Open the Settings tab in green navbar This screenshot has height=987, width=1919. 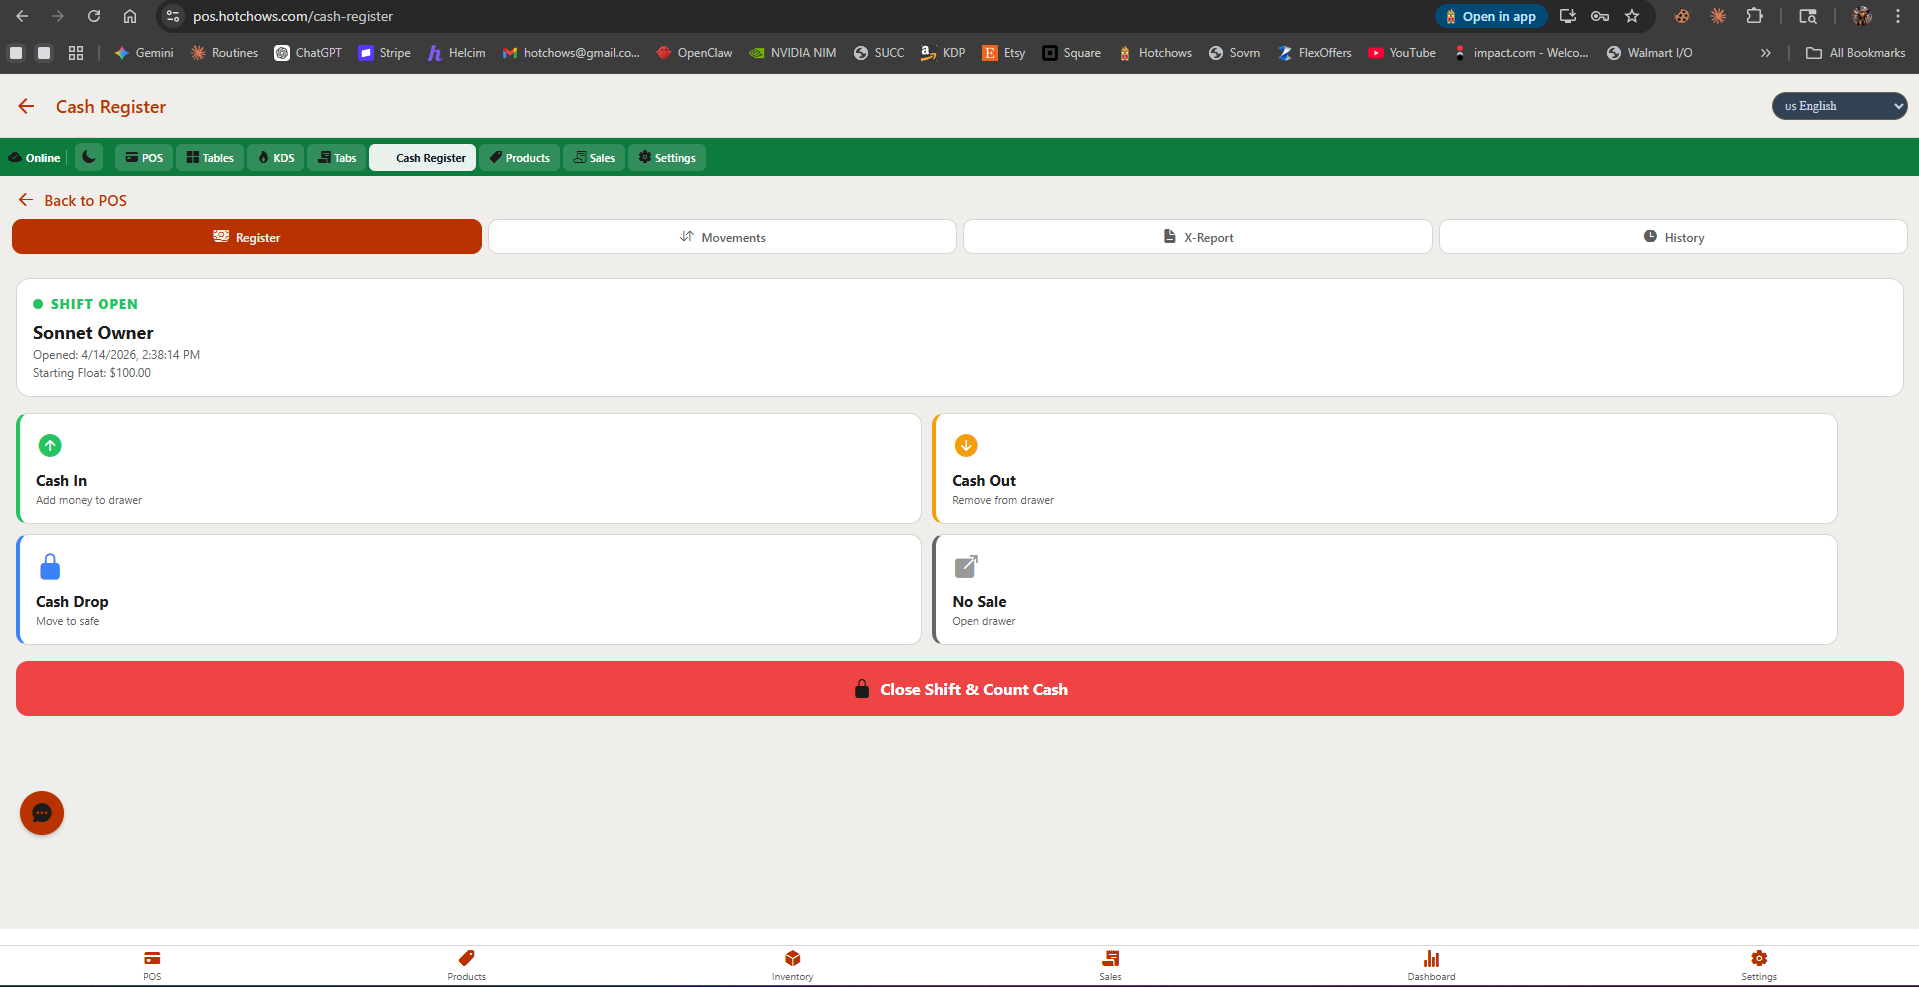pyautogui.click(x=667, y=158)
